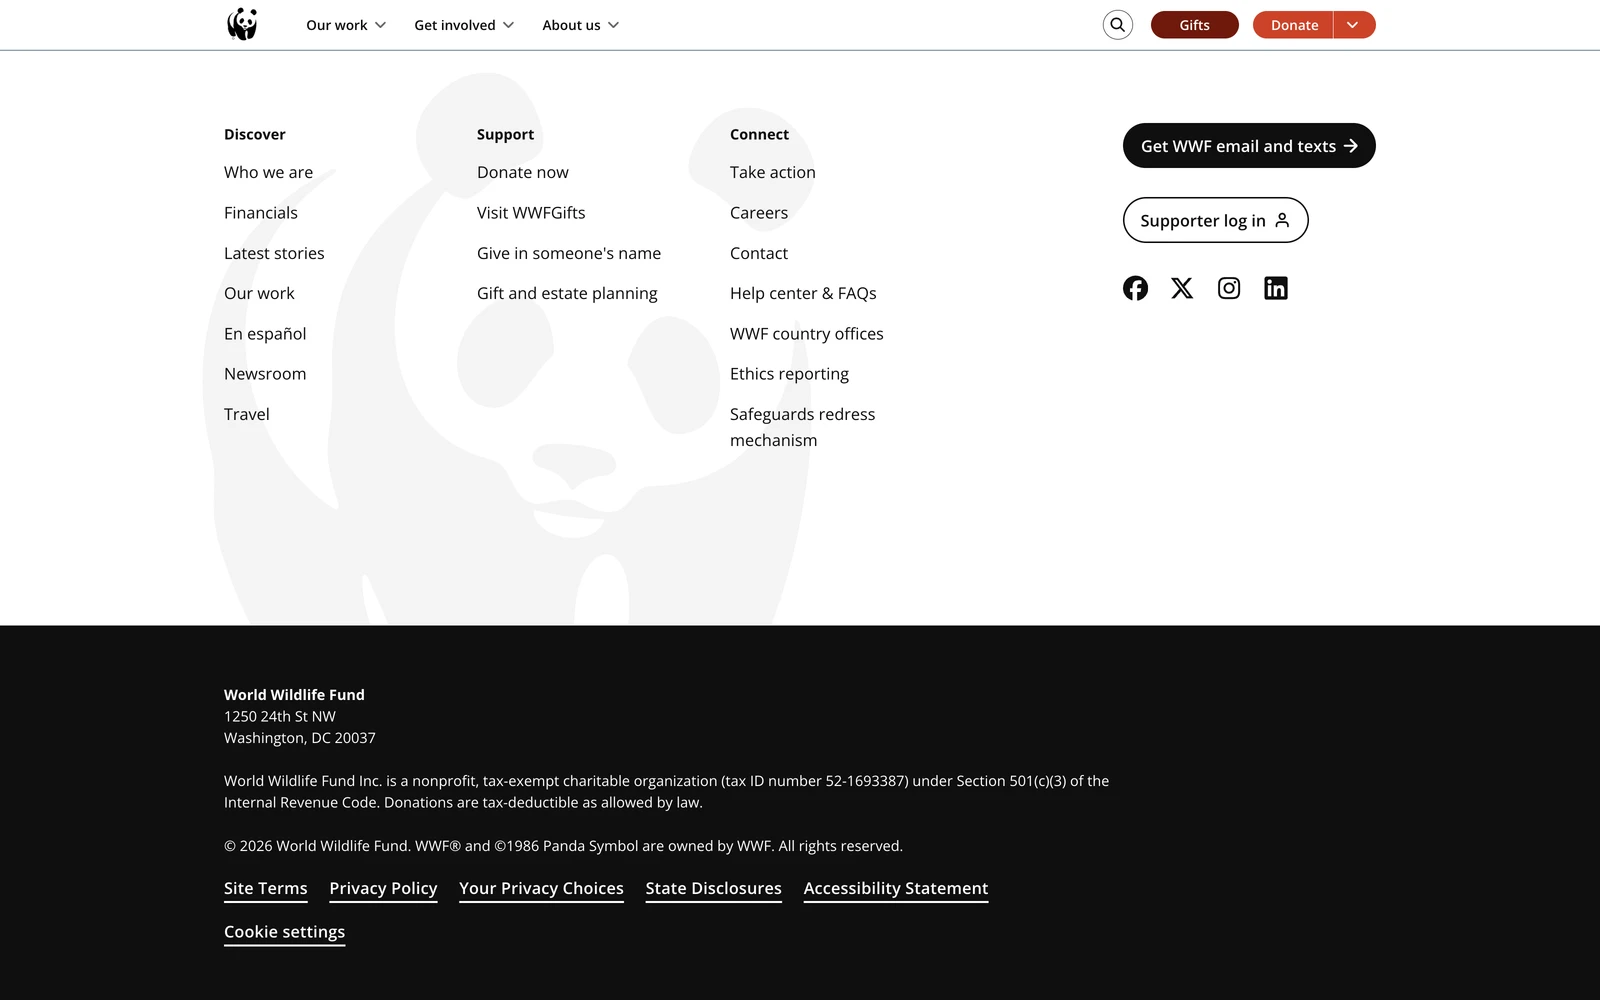Open Newsroom link
Image resolution: width=1600 pixels, height=1000 pixels.
[265, 374]
